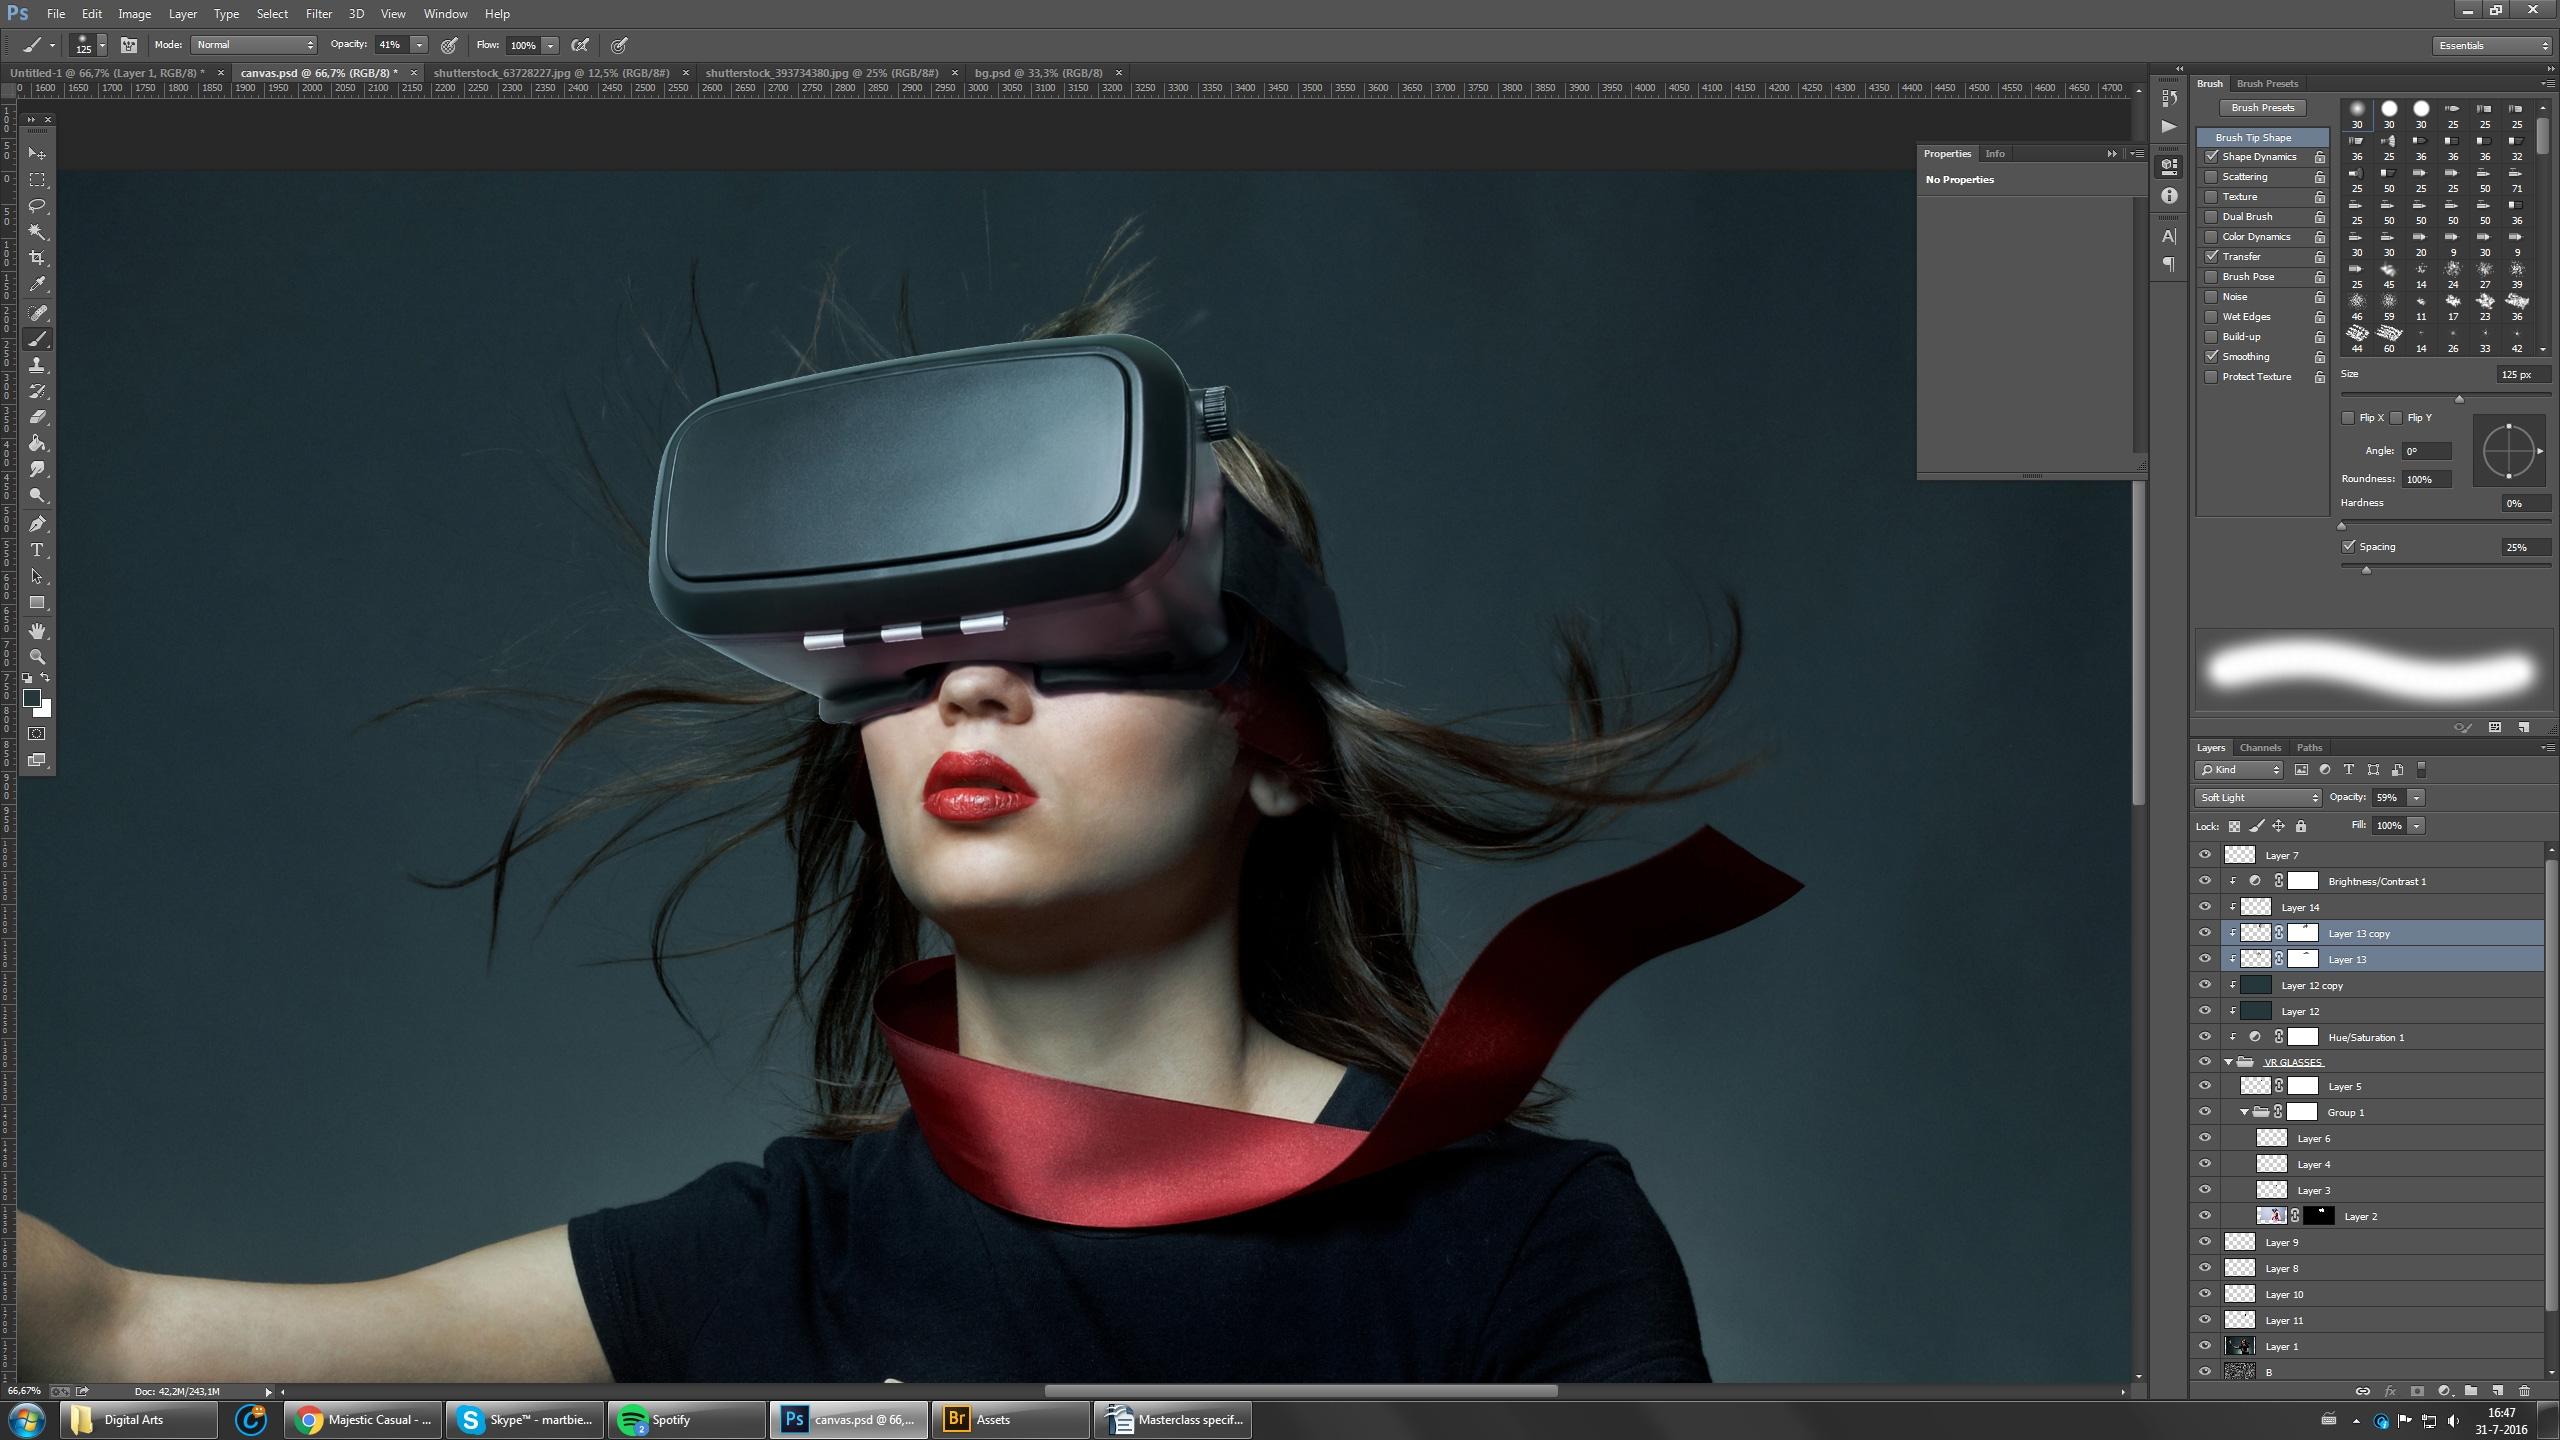This screenshot has width=2560, height=1440.
Task: Check Flip X in brush tip settings
Action: point(2348,418)
